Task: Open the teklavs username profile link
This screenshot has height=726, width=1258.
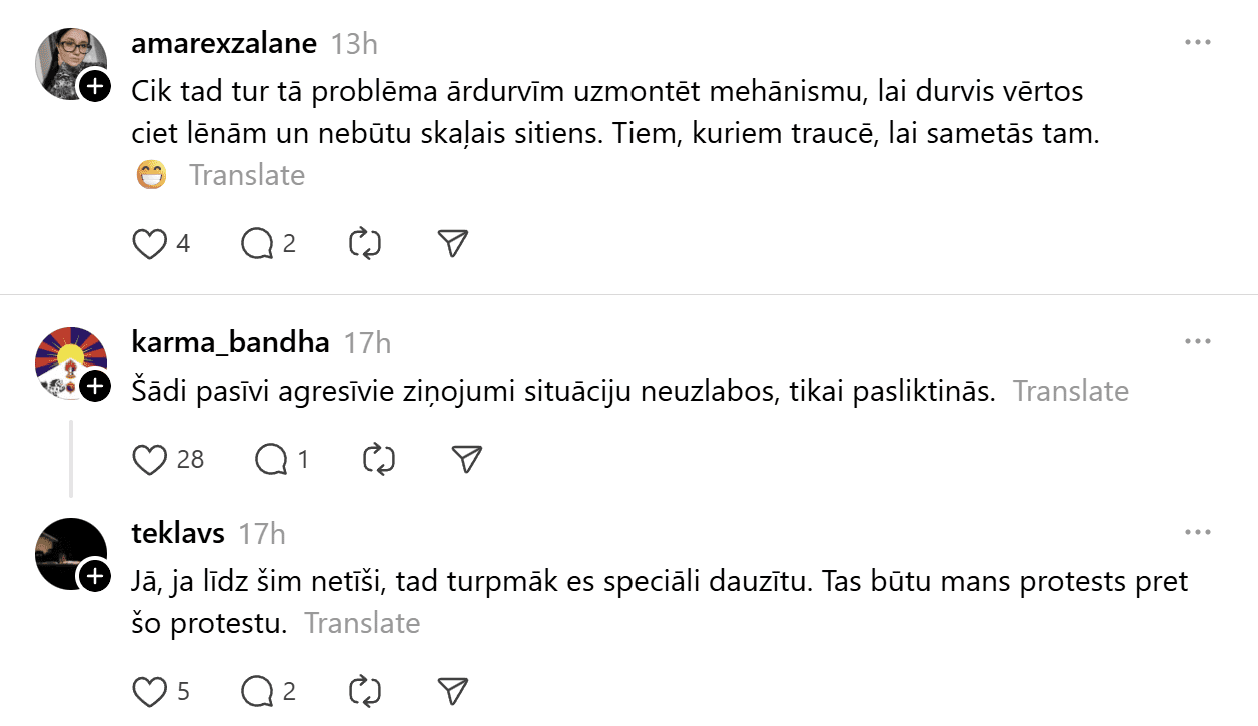Action: coord(178,533)
